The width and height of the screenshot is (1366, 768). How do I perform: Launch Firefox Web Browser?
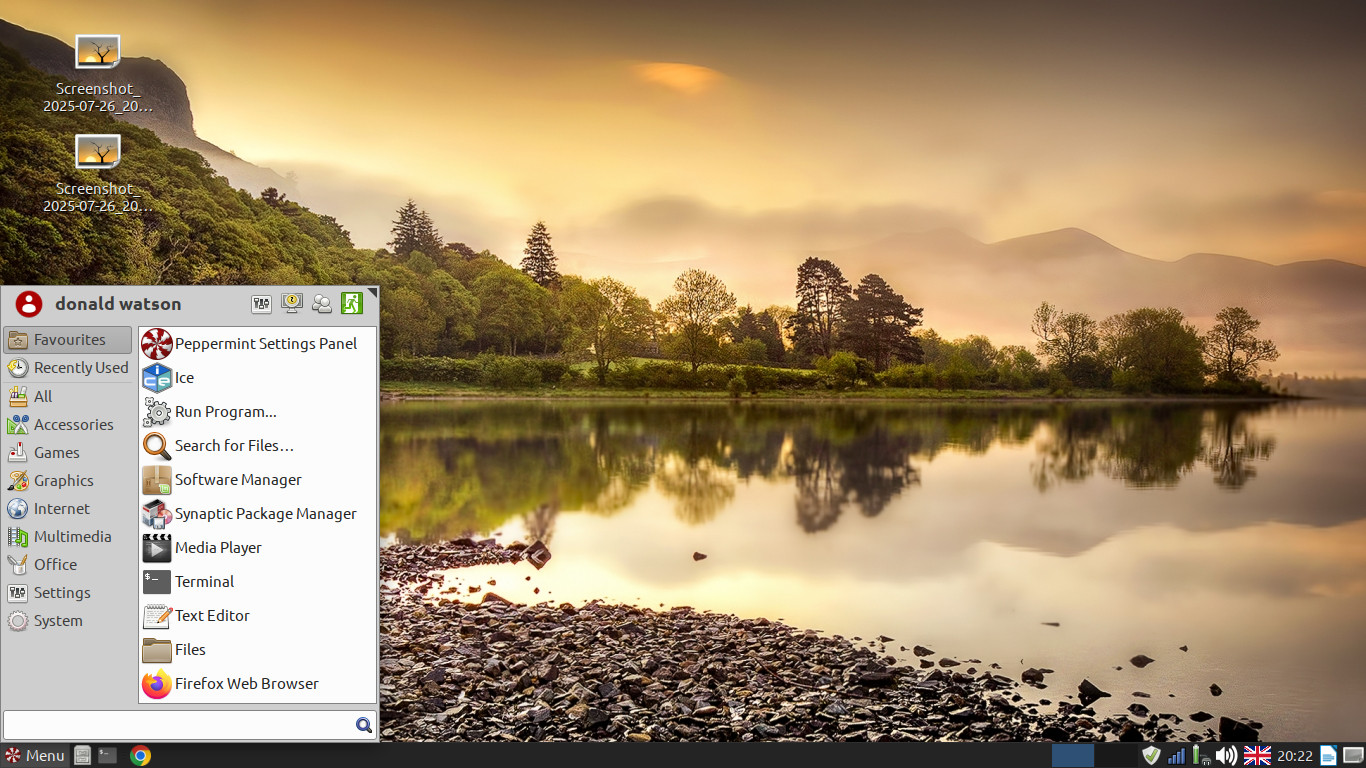point(258,684)
